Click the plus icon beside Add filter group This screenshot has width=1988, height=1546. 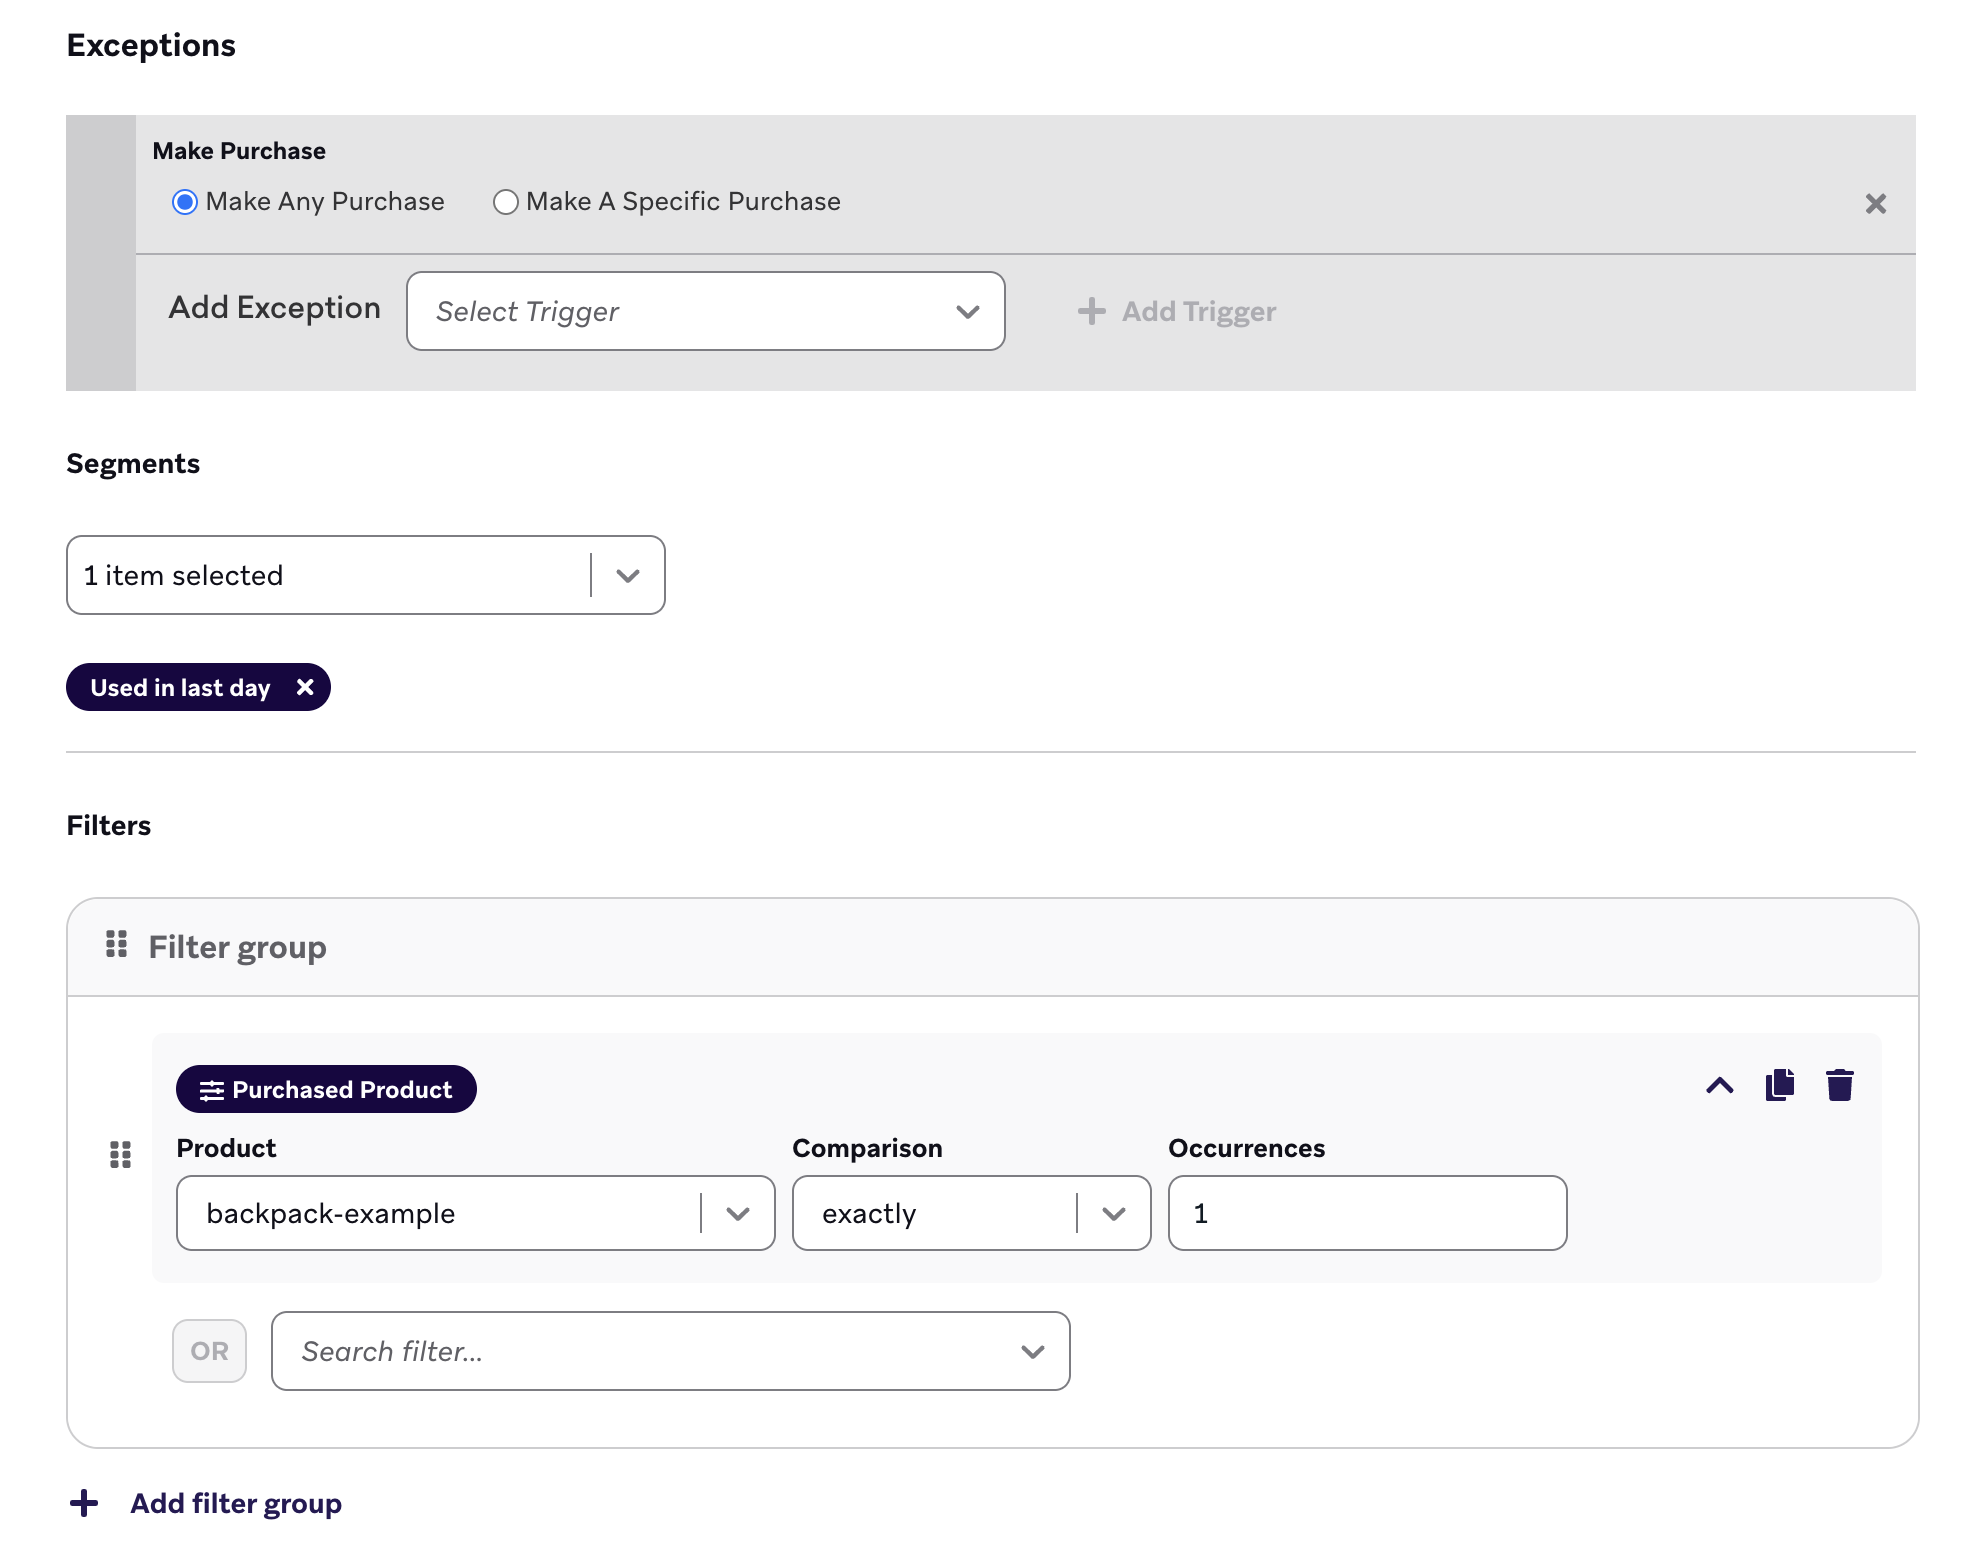click(x=84, y=1503)
